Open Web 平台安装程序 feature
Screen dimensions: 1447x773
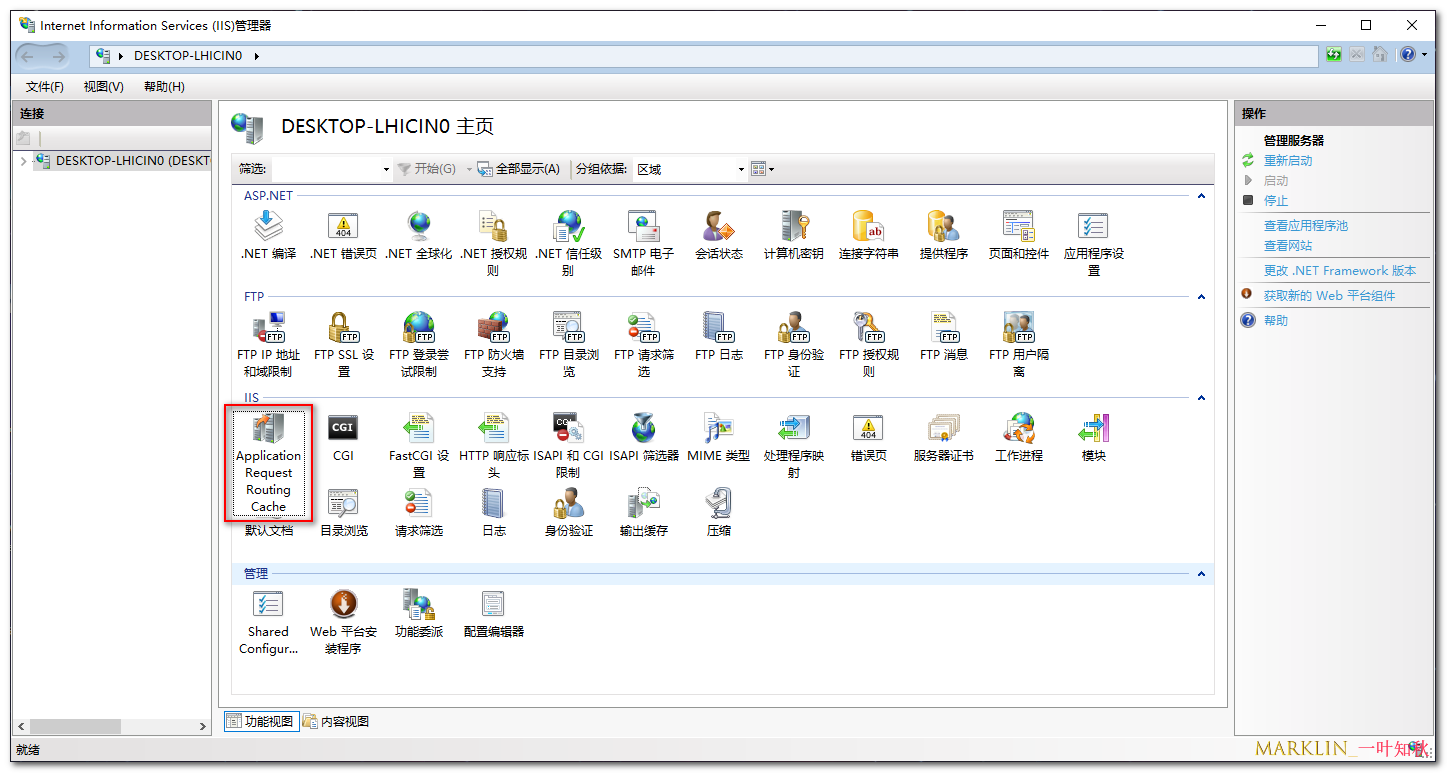(x=343, y=622)
